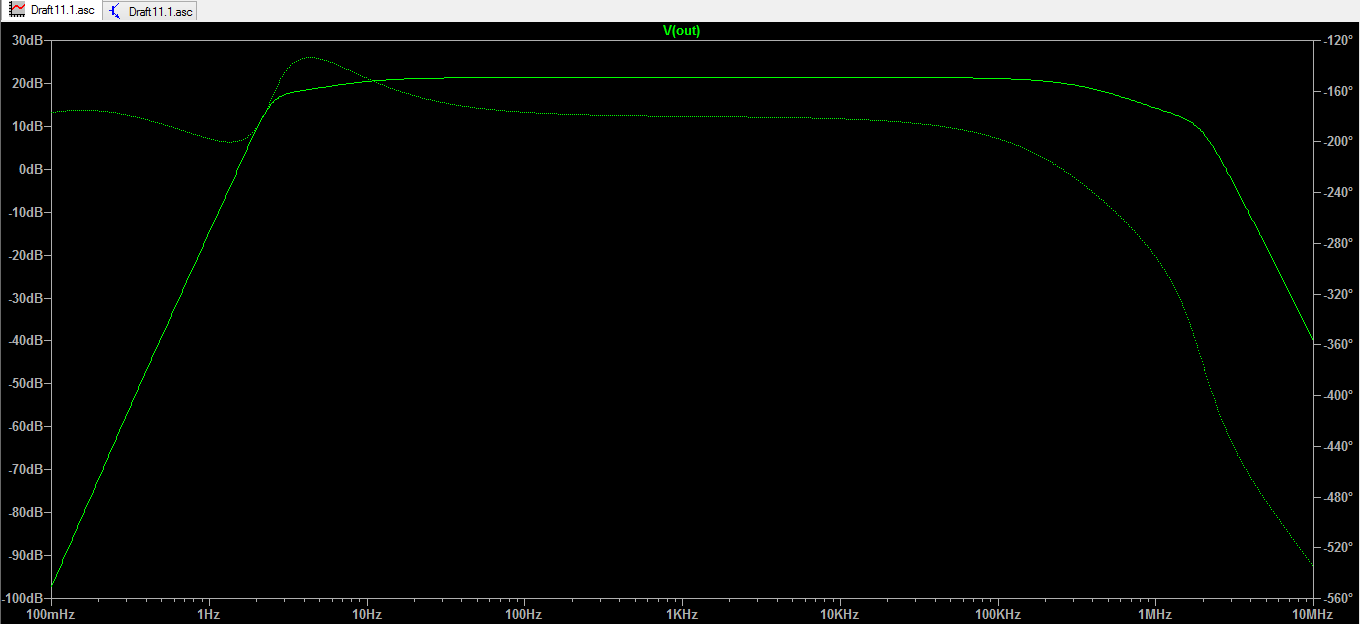
Task: Click the 10KHz frequency axis label
Action: coord(839,613)
